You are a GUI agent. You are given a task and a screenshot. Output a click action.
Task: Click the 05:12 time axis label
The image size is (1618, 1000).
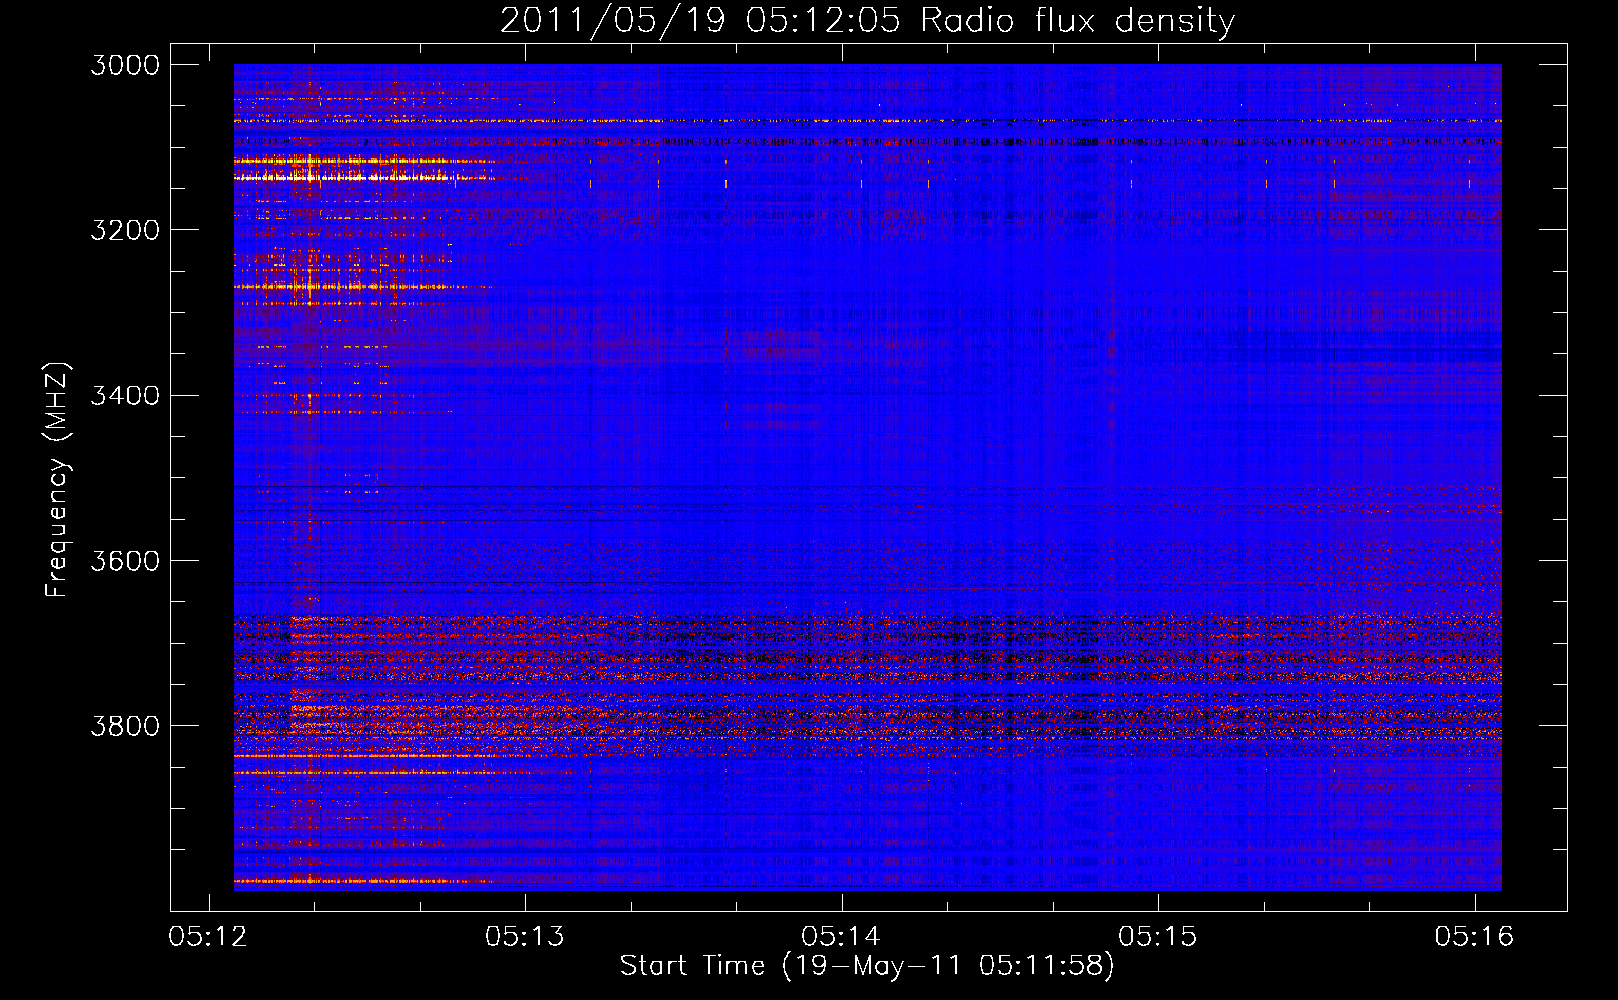click(209, 937)
